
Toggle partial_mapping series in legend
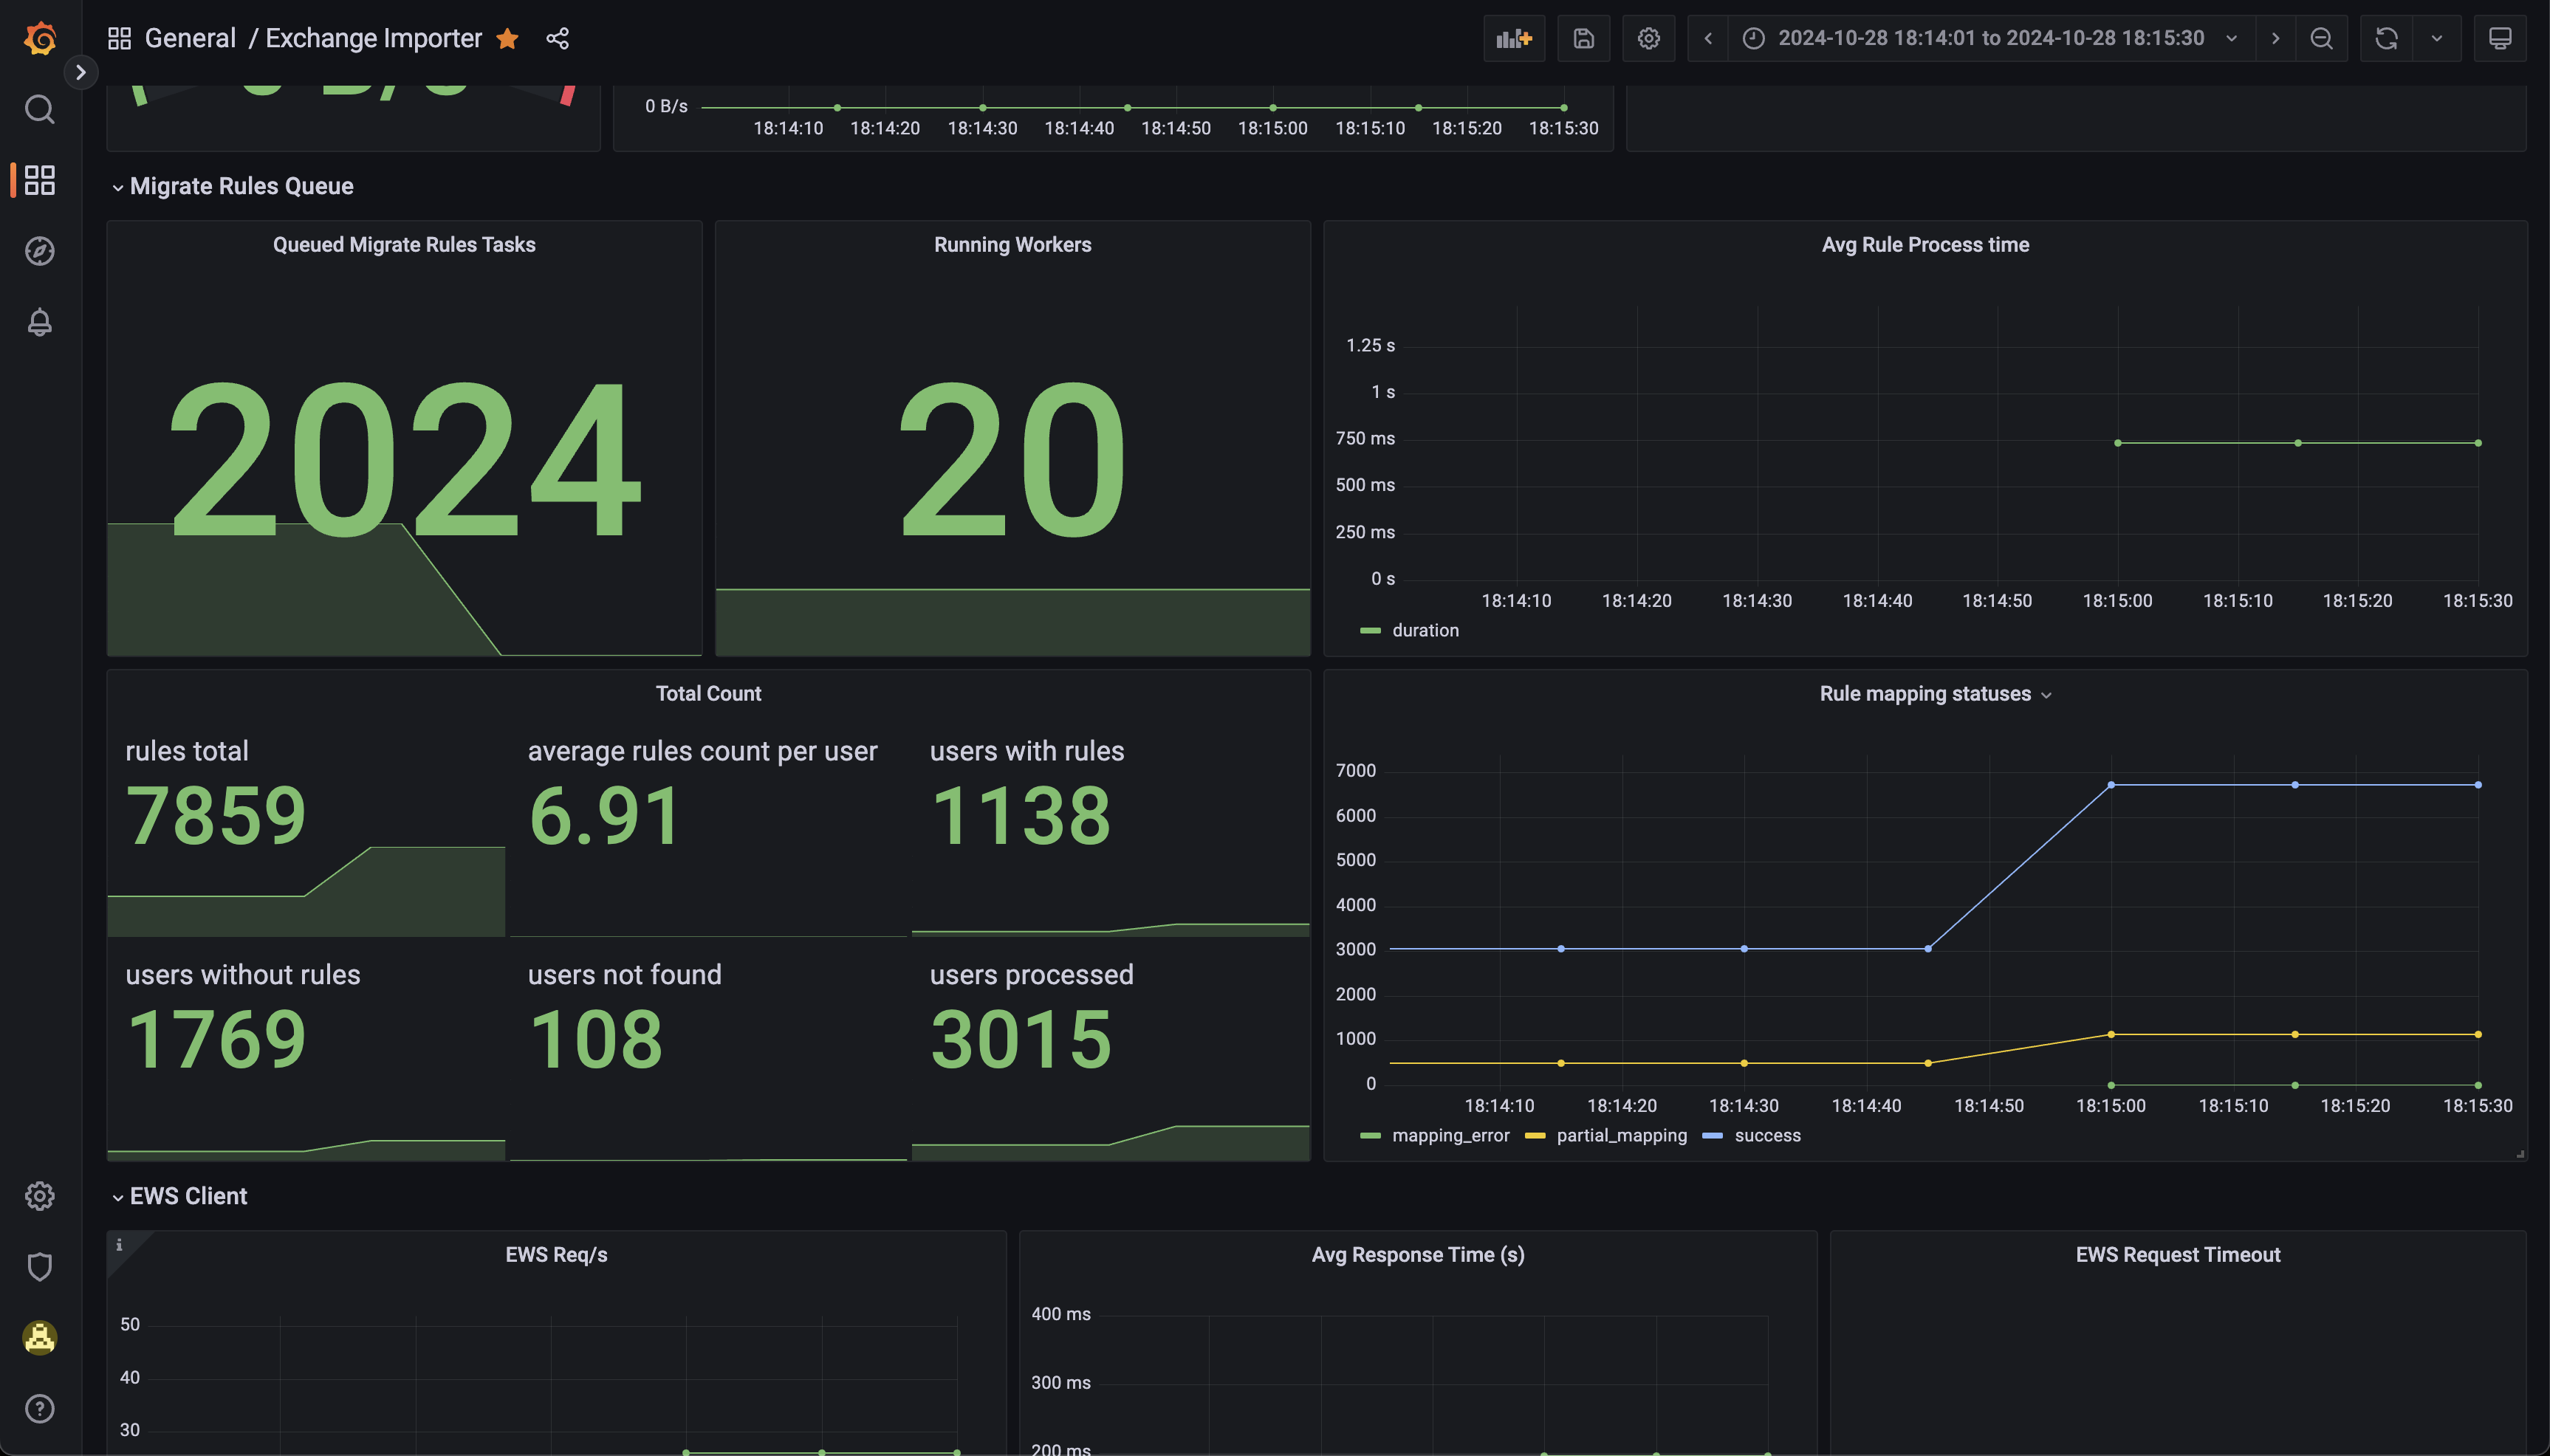coord(1620,1135)
